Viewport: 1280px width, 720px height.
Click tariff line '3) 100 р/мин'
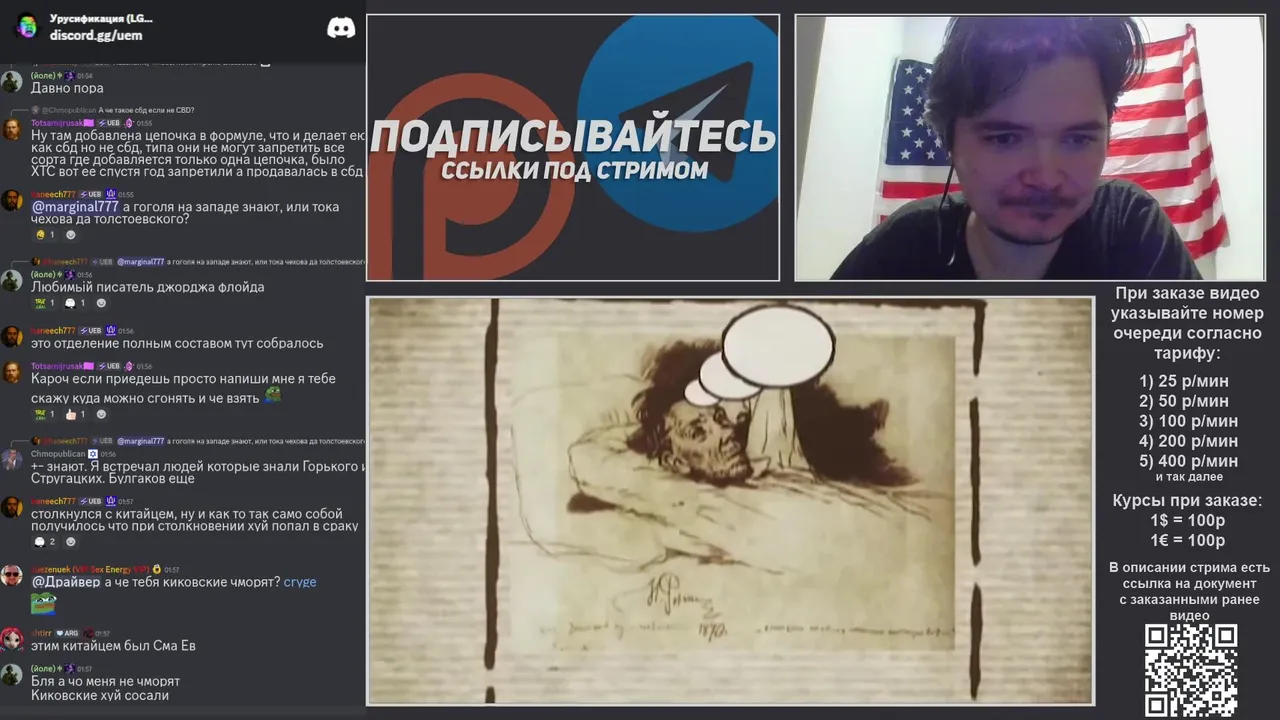coord(1188,421)
